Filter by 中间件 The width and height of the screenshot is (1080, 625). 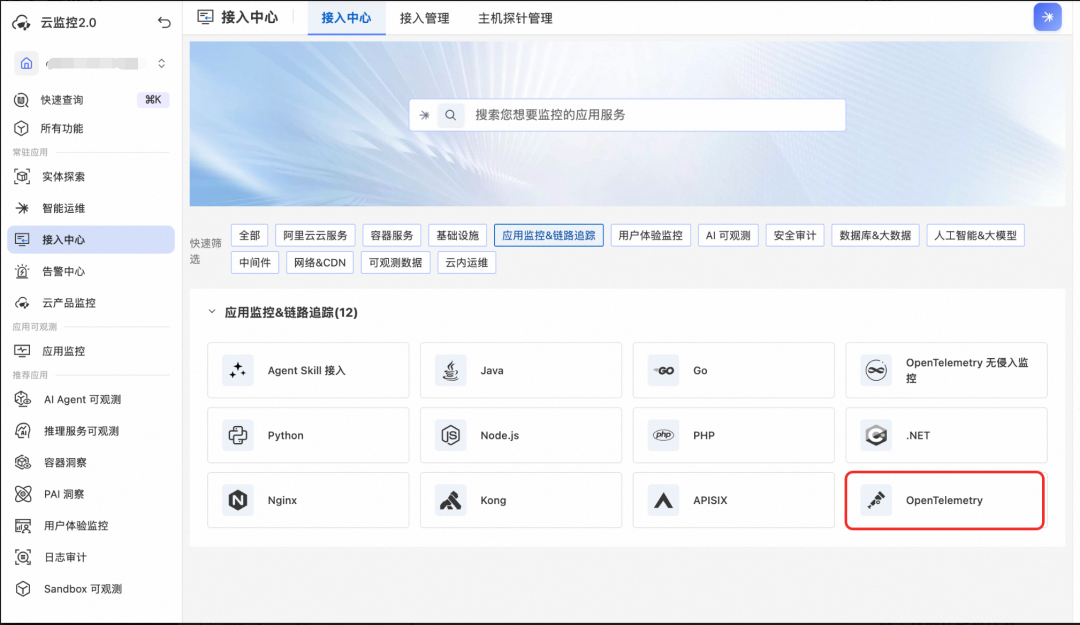pyautogui.click(x=255, y=263)
